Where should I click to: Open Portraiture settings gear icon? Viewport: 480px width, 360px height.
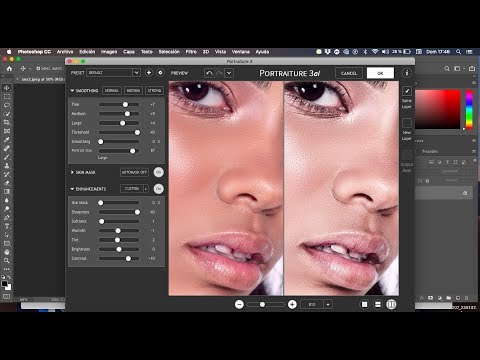coord(160,73)
